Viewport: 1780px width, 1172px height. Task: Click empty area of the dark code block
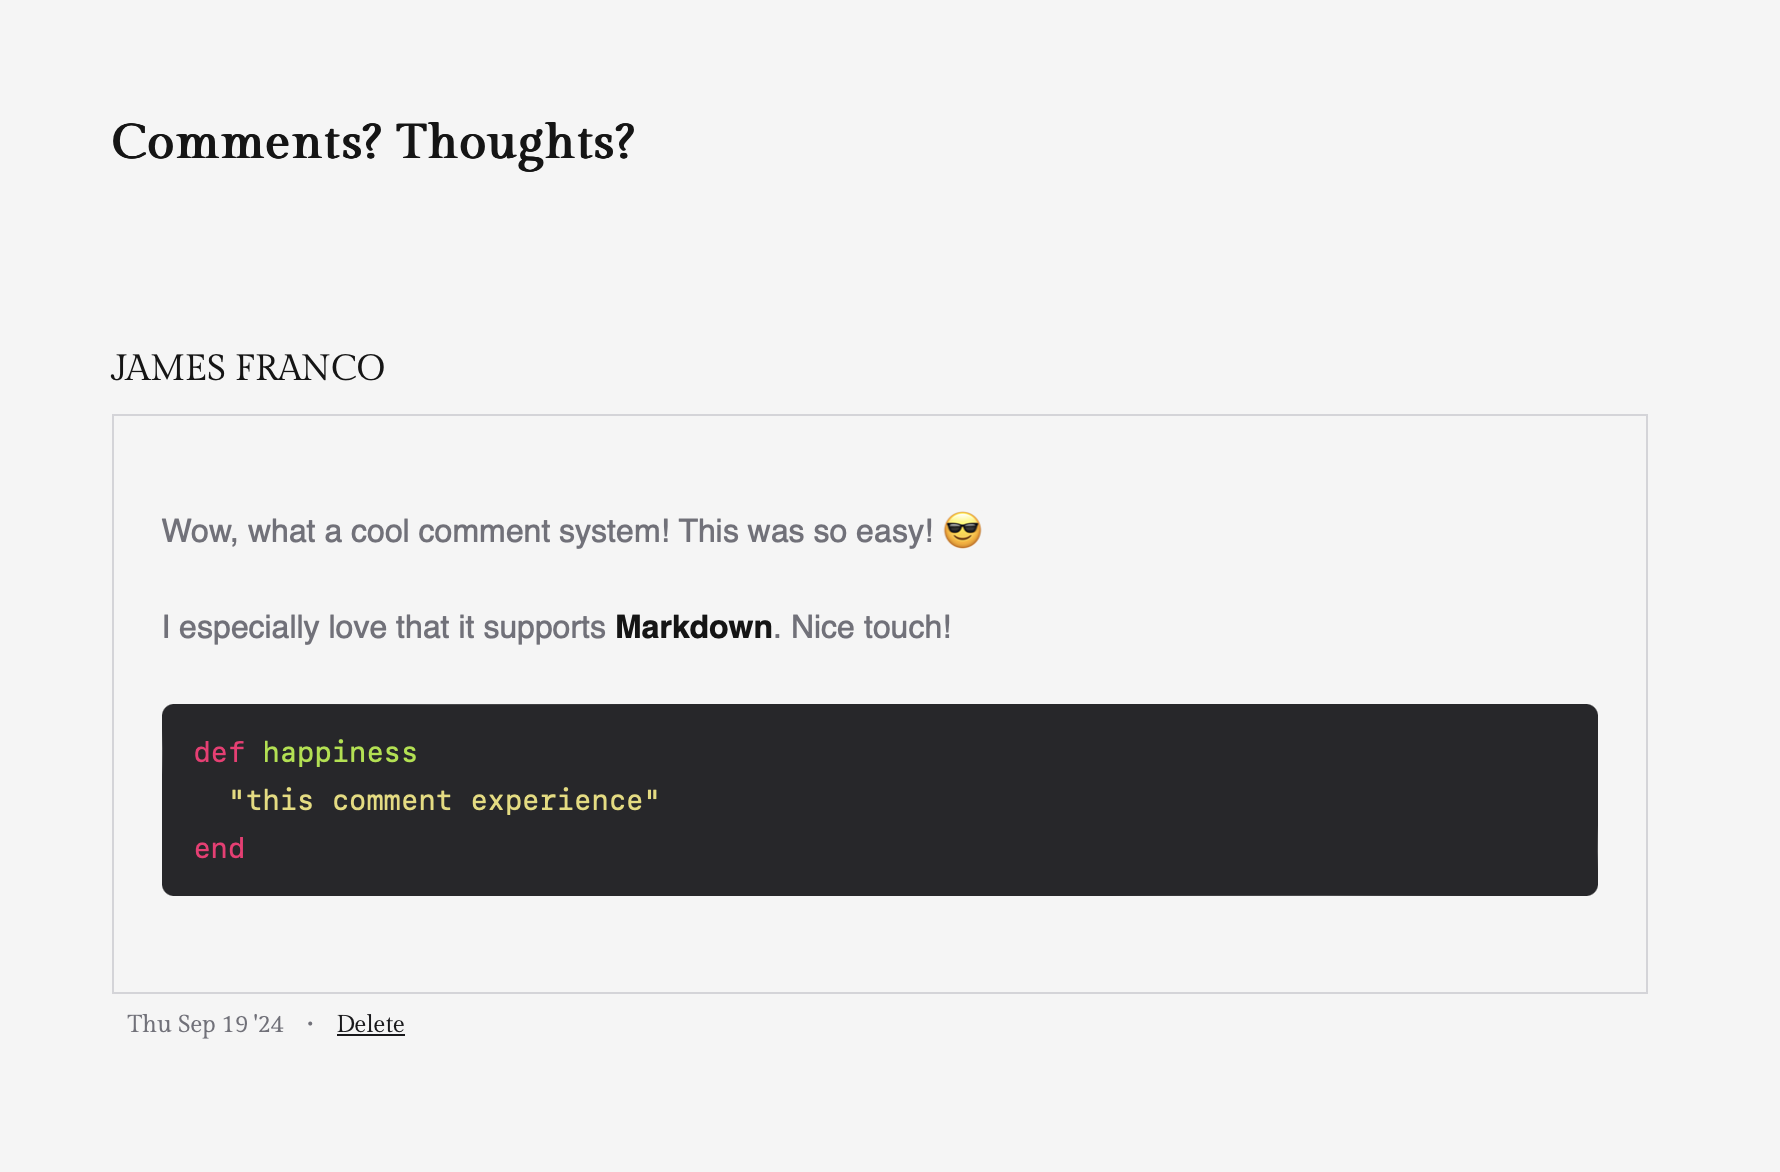(x=1100, y=800)
